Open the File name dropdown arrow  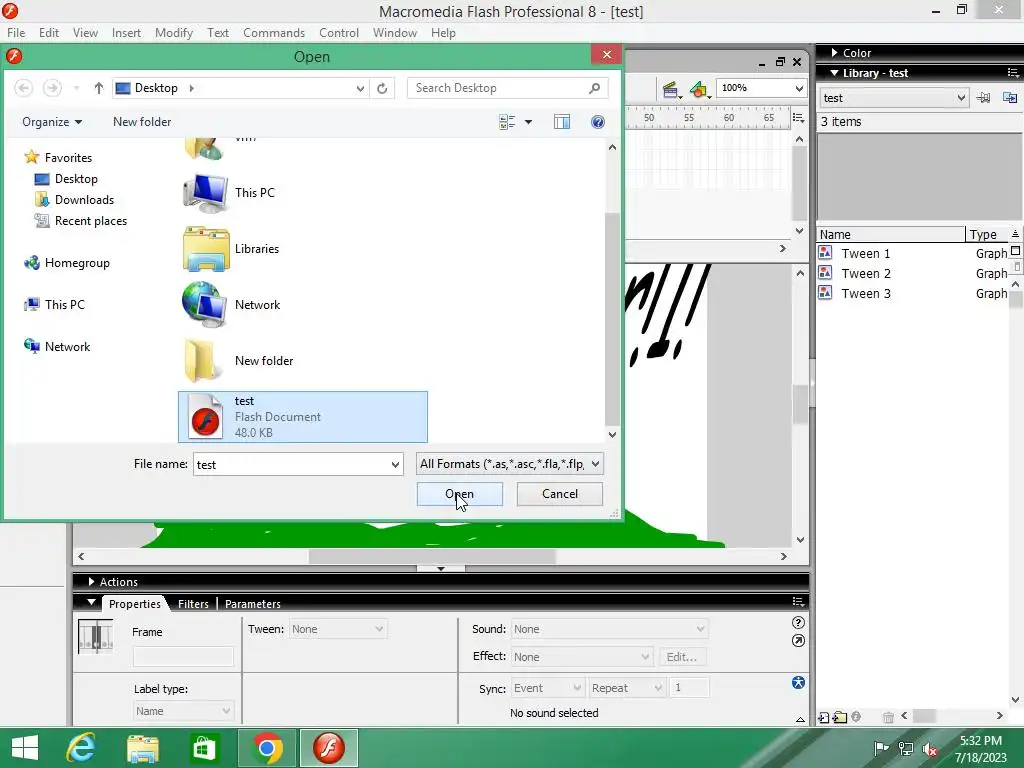click(395, 464)
